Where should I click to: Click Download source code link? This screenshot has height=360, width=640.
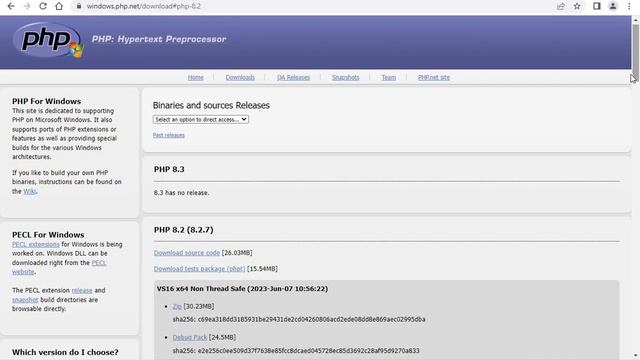(187, 253)
